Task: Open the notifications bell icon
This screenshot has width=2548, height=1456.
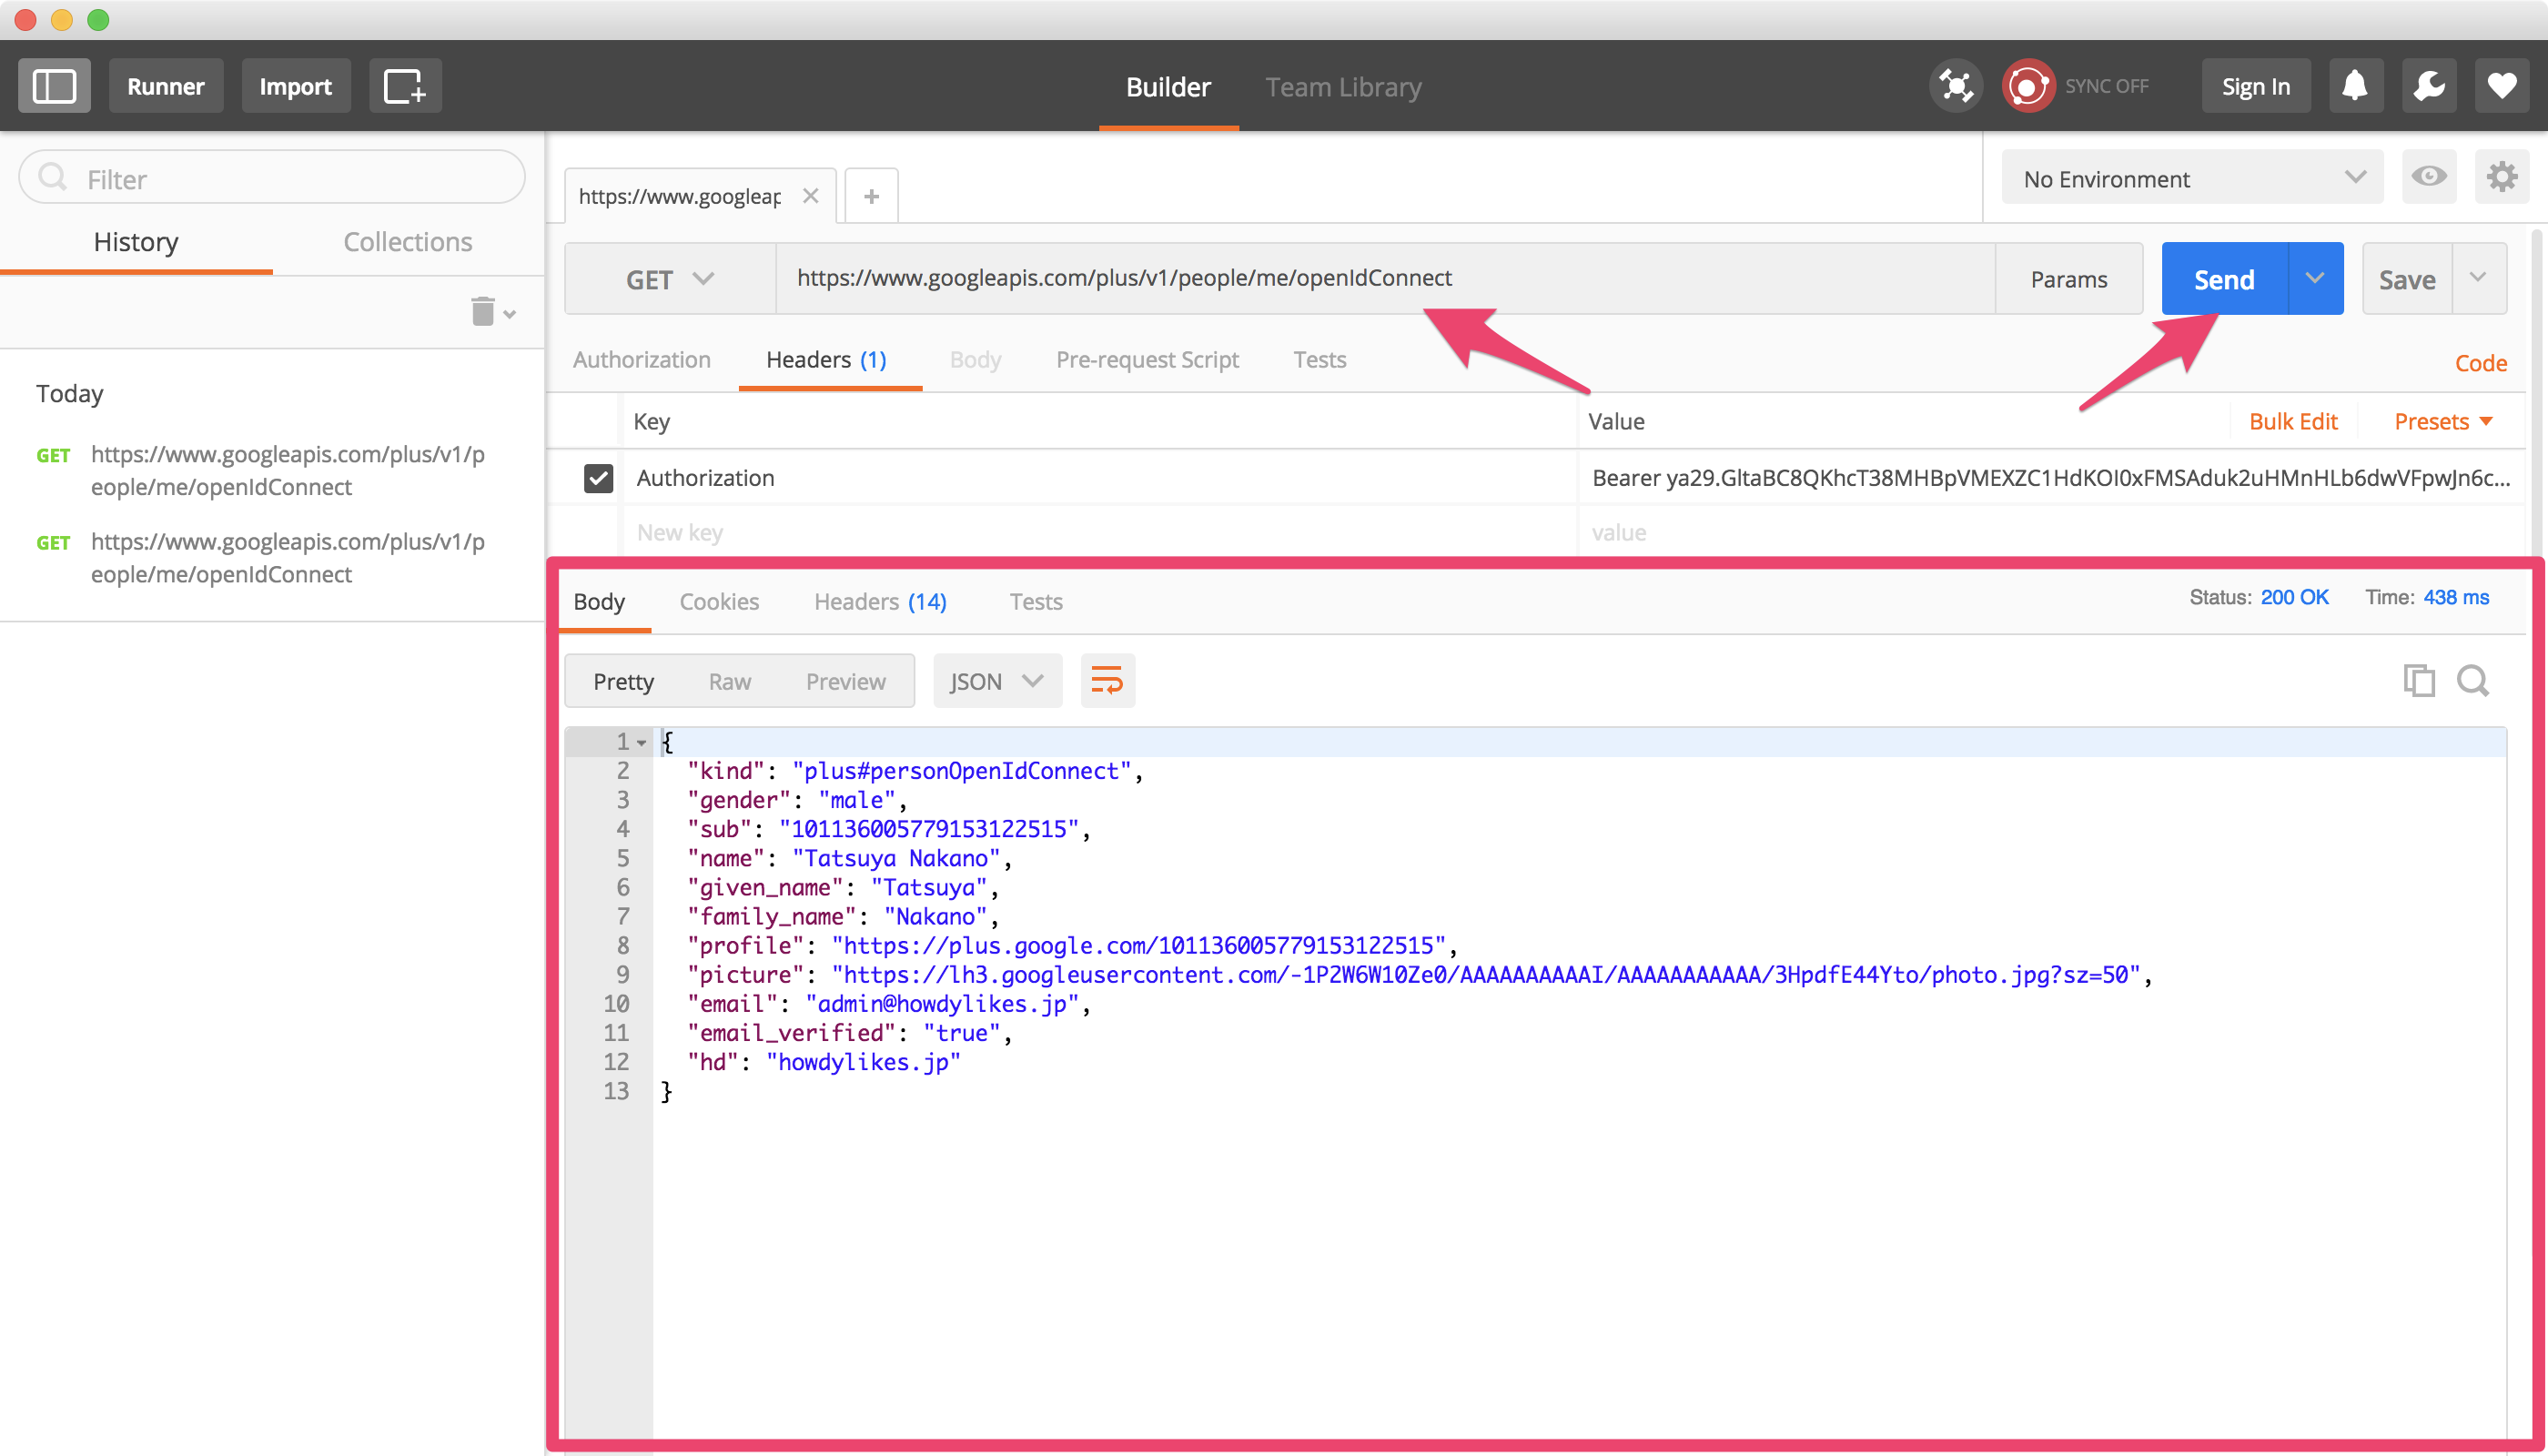Action: pos(2355,85)
